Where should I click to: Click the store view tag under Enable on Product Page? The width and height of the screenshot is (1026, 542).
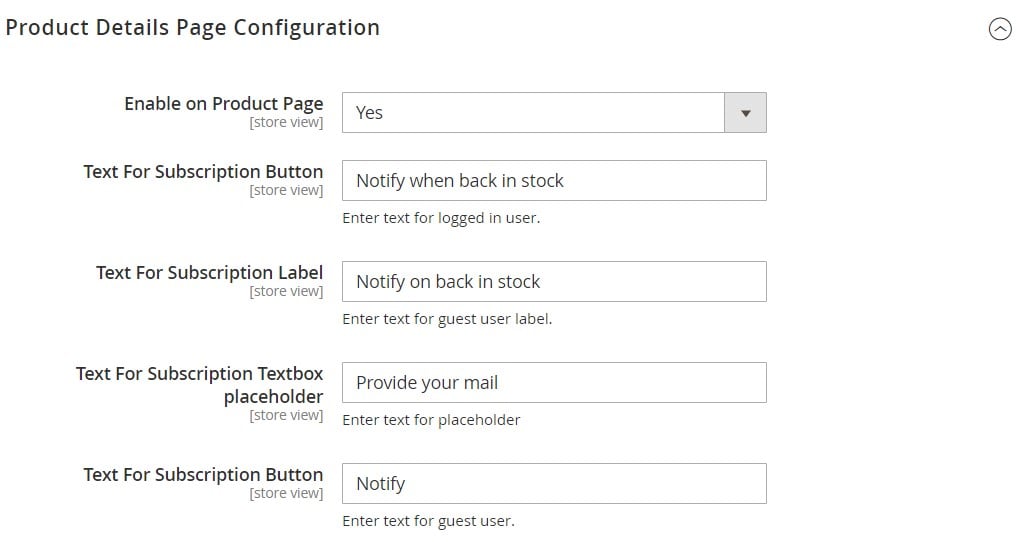pos(286,122)
